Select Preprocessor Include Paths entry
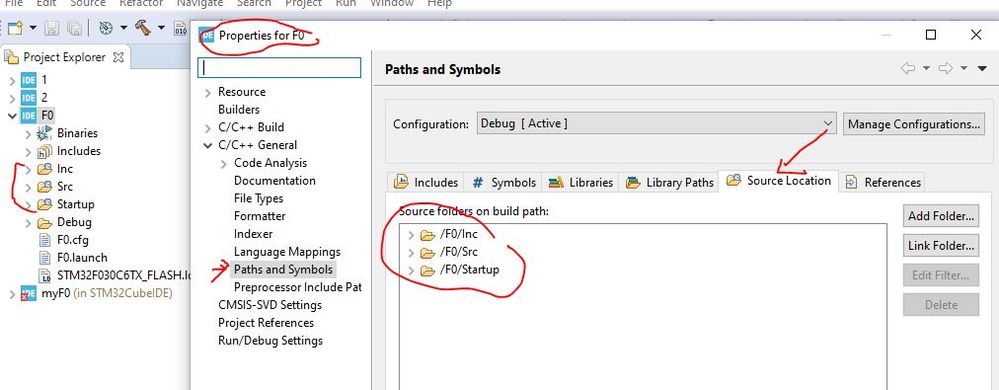Image resolution: width=999 pixels, height=390 pixels. pos(298,287)
